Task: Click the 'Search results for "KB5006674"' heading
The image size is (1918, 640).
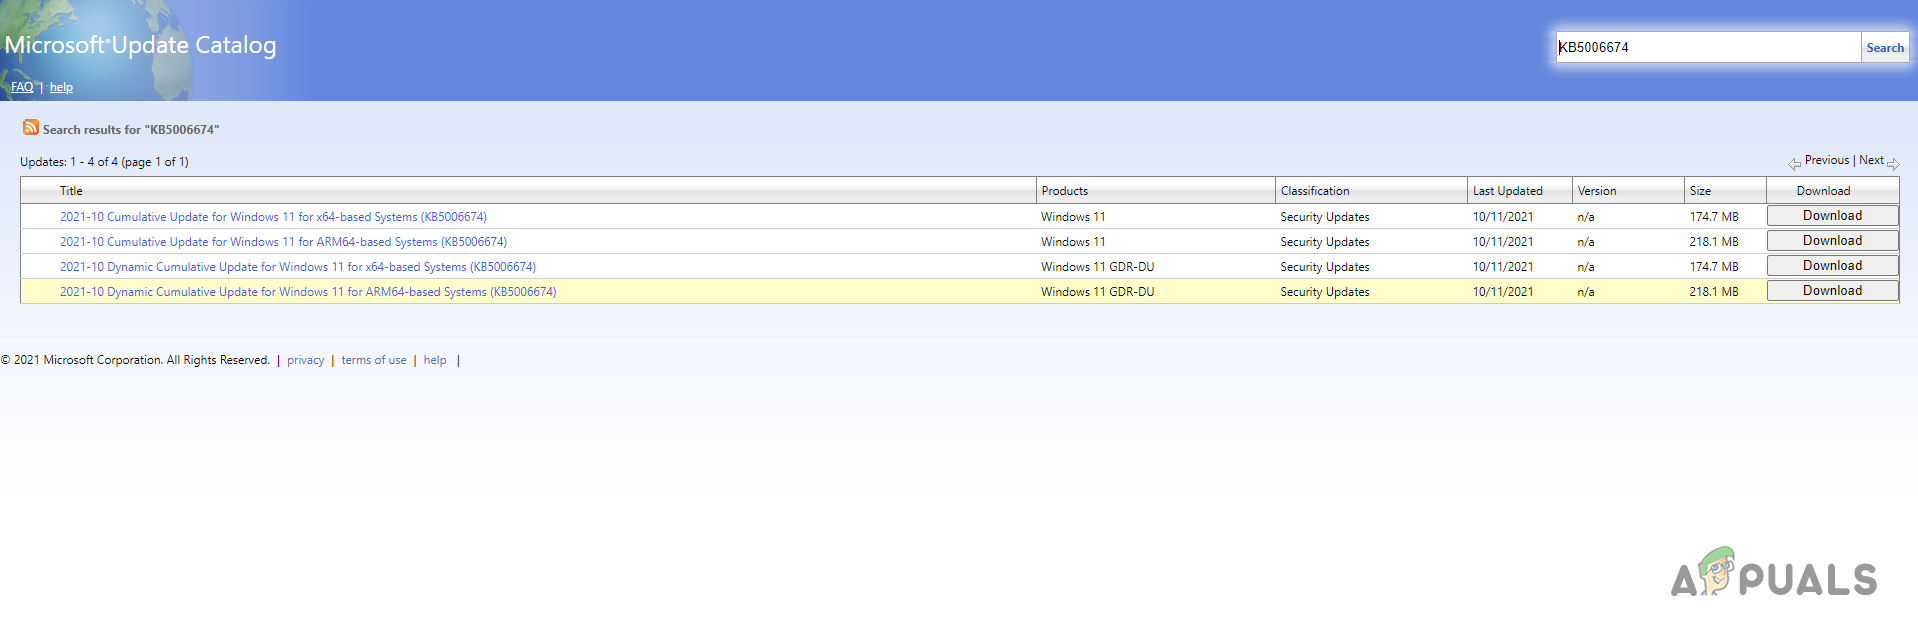Action: 131,130
